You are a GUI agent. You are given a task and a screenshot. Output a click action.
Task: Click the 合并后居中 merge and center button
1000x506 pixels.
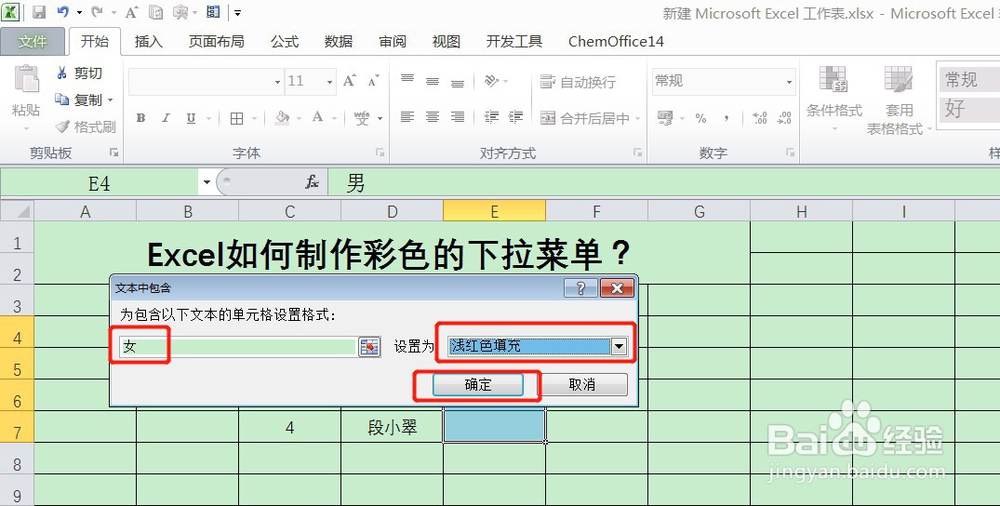pyautogui.click(x=585, y=118)
